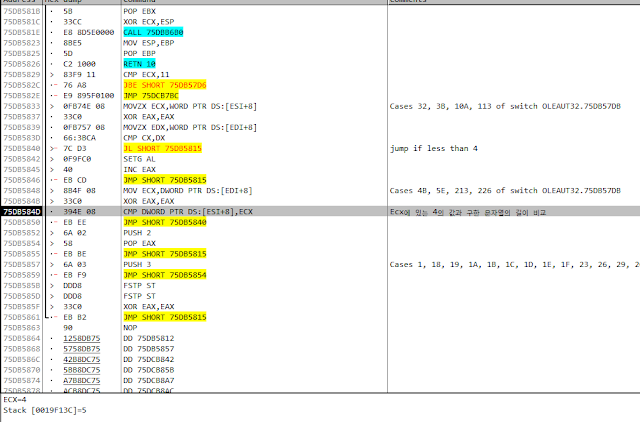This screenshot has height=422, width=640.
Task: Click the NOP instruction
Action: (x=130, y=328)
